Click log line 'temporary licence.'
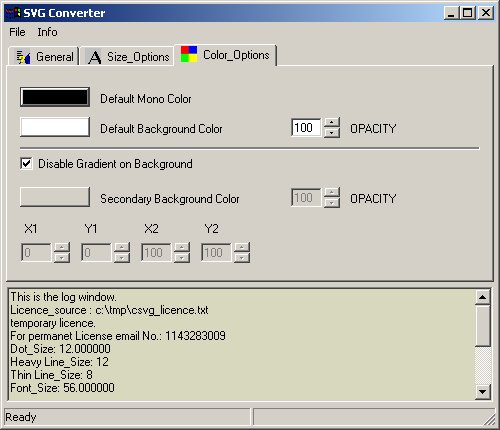Viewport: 500px width, 430px height. [53, 323]
